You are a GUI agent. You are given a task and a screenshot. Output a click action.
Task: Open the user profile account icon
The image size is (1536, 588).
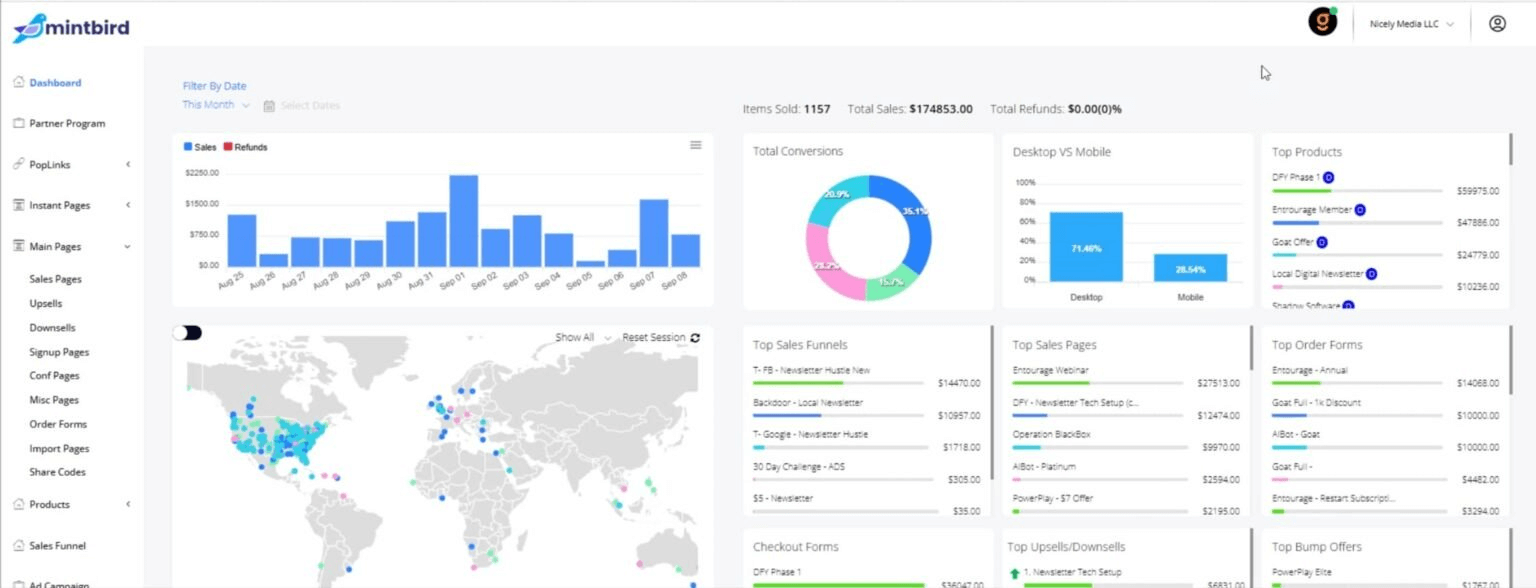[1496, 24]
